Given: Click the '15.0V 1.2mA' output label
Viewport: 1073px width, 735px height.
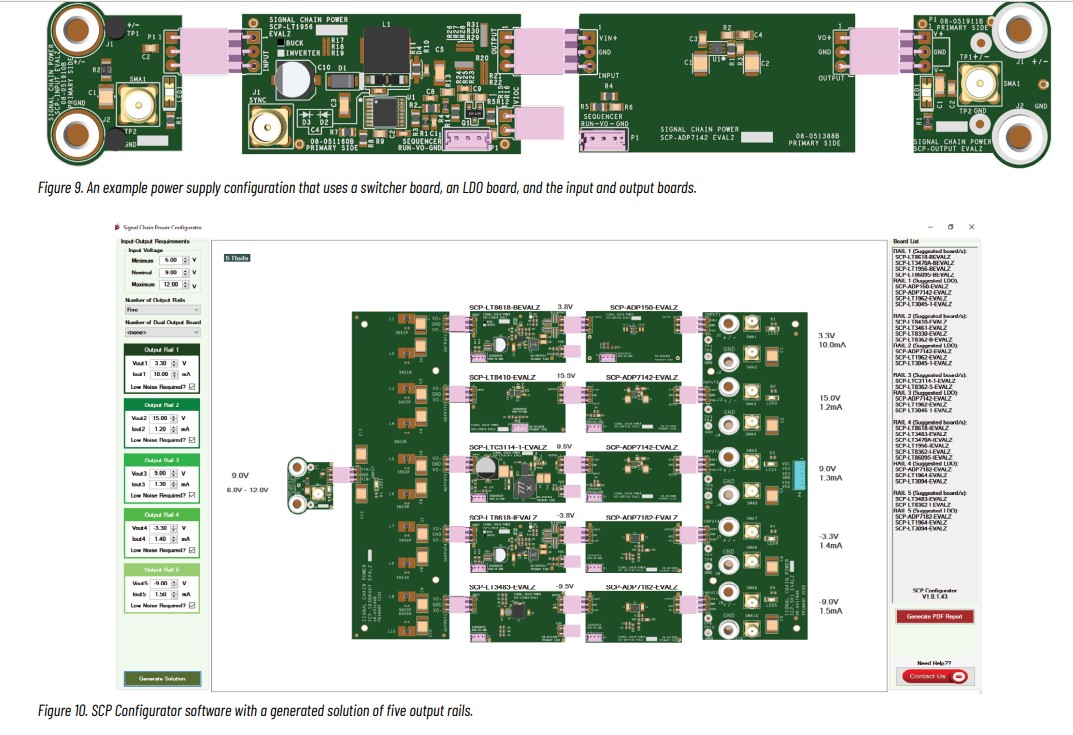Looking at the screenshot, I should [831, 402].
